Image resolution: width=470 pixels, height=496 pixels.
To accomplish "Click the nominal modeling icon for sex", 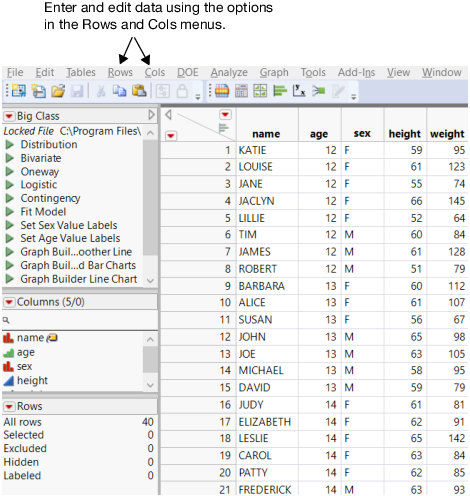I will 8,366.
